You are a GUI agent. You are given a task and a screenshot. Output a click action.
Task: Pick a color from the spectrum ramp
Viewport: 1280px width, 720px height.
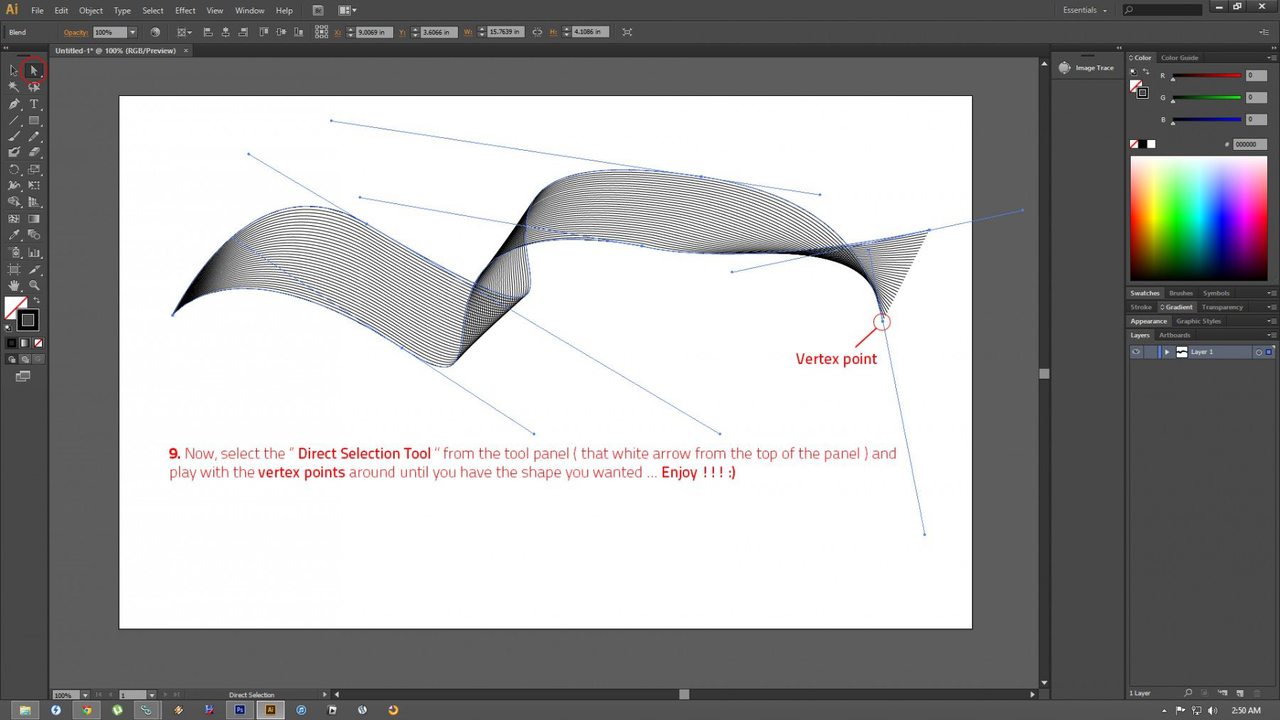tap(1198, 218)
